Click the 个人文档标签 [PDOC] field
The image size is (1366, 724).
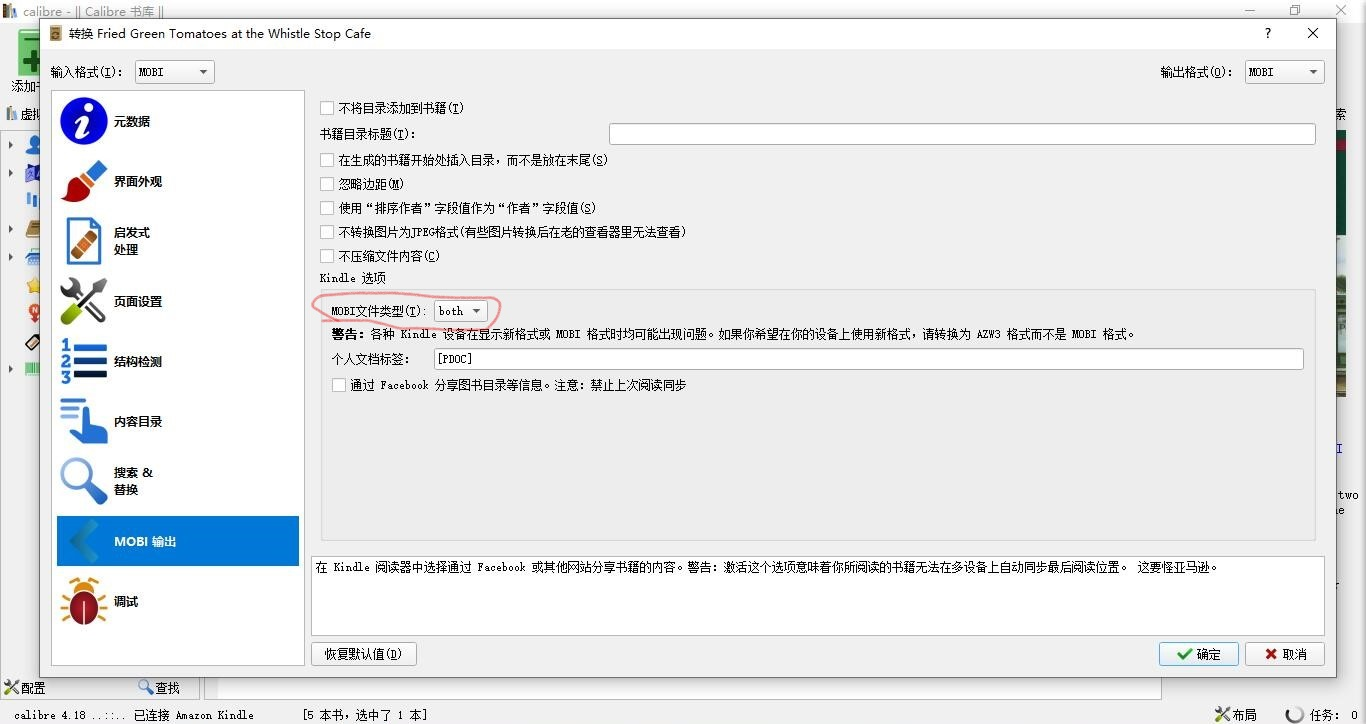(x=868, y=359)
